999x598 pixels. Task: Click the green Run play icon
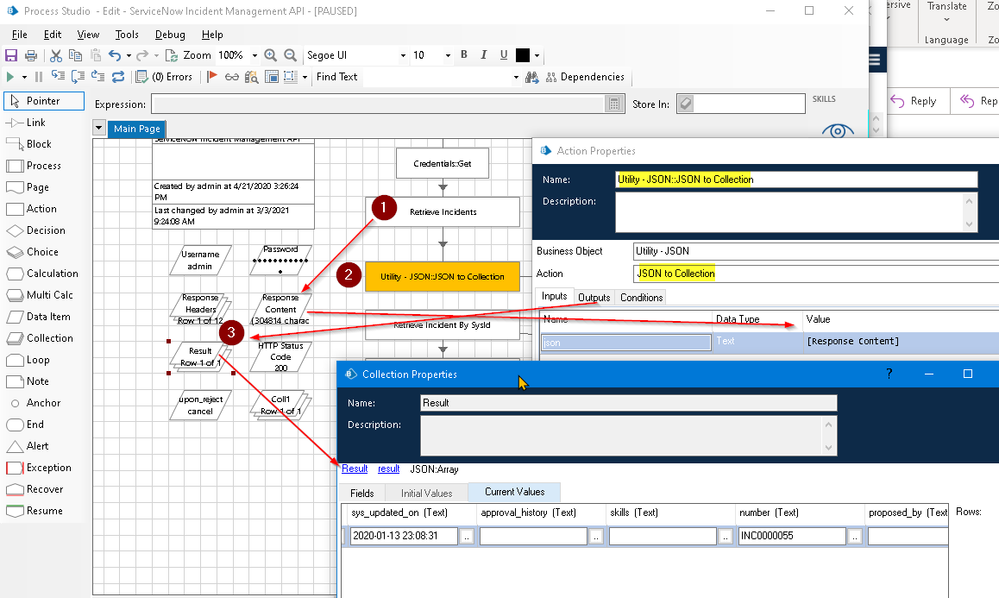[x=11, y=77]
